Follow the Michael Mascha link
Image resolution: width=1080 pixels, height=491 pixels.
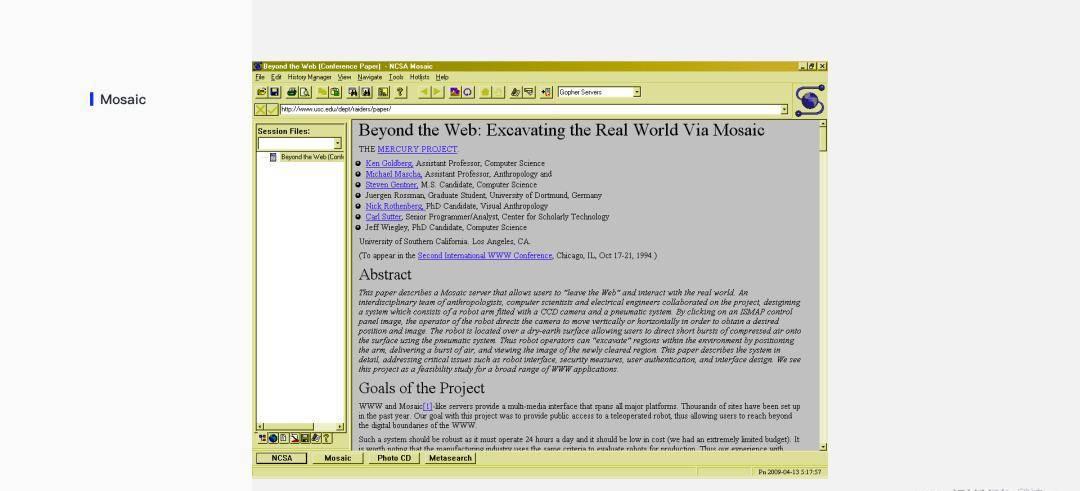pos(393,174)
